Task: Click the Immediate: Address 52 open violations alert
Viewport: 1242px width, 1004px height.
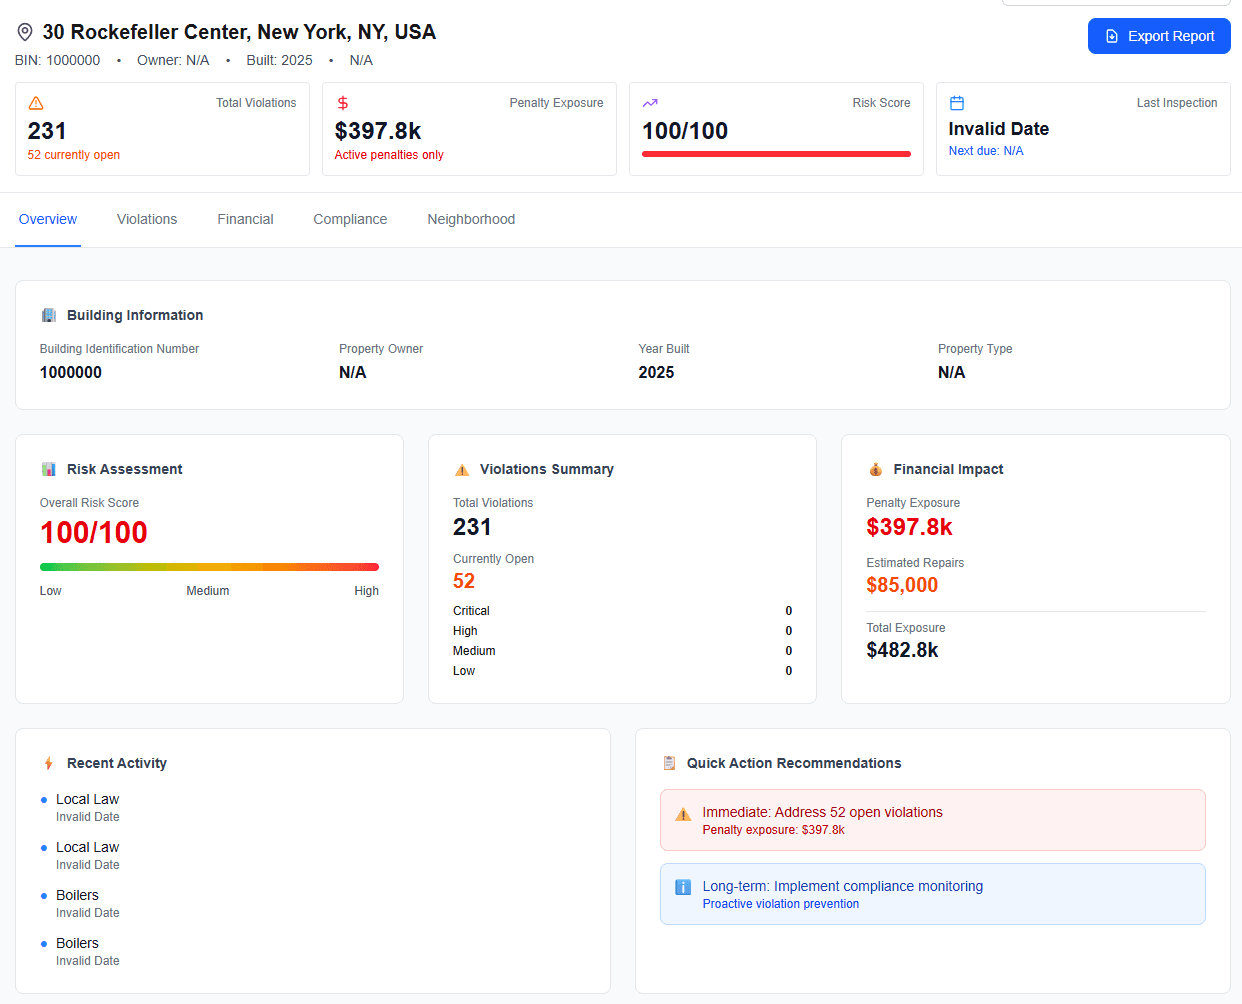Action: [932, 820]
